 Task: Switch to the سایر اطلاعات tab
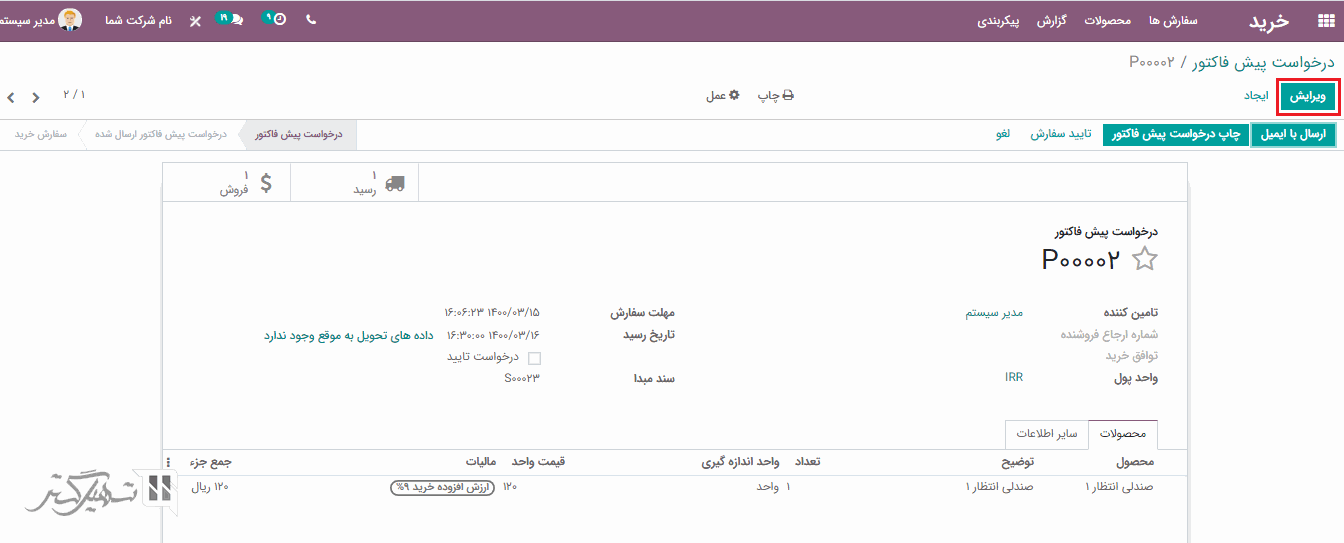click(1046, 434)
